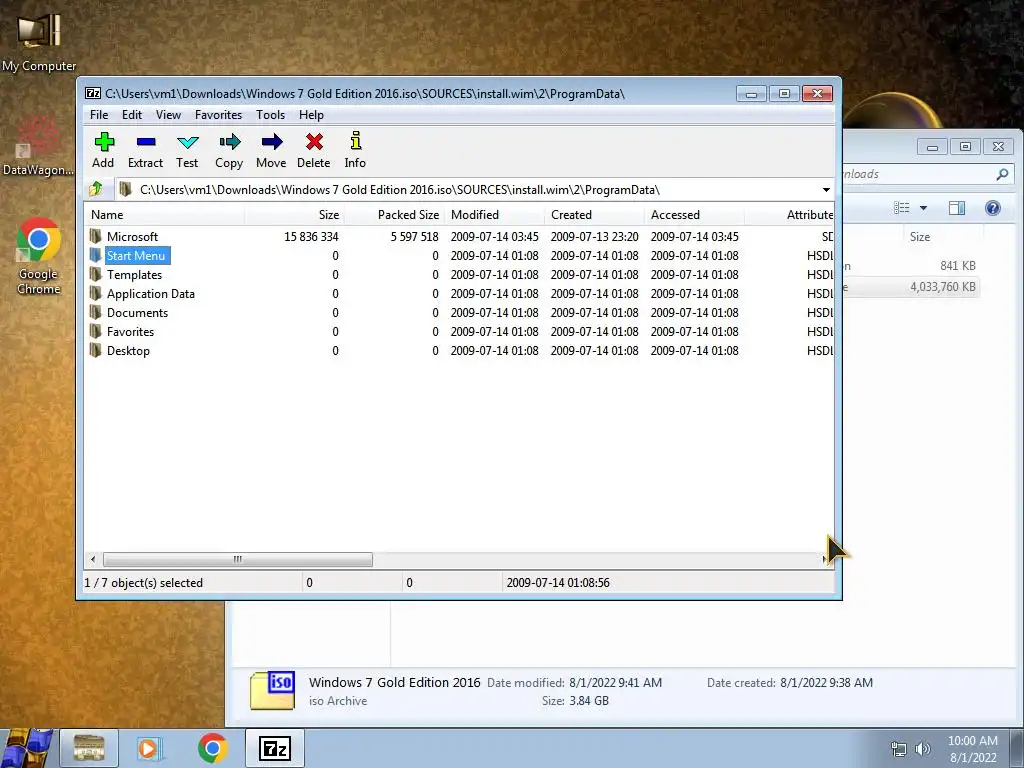Click the Templates folder icon
Viewport: 1024px width, 768px height.
click(x=95, y=274)
